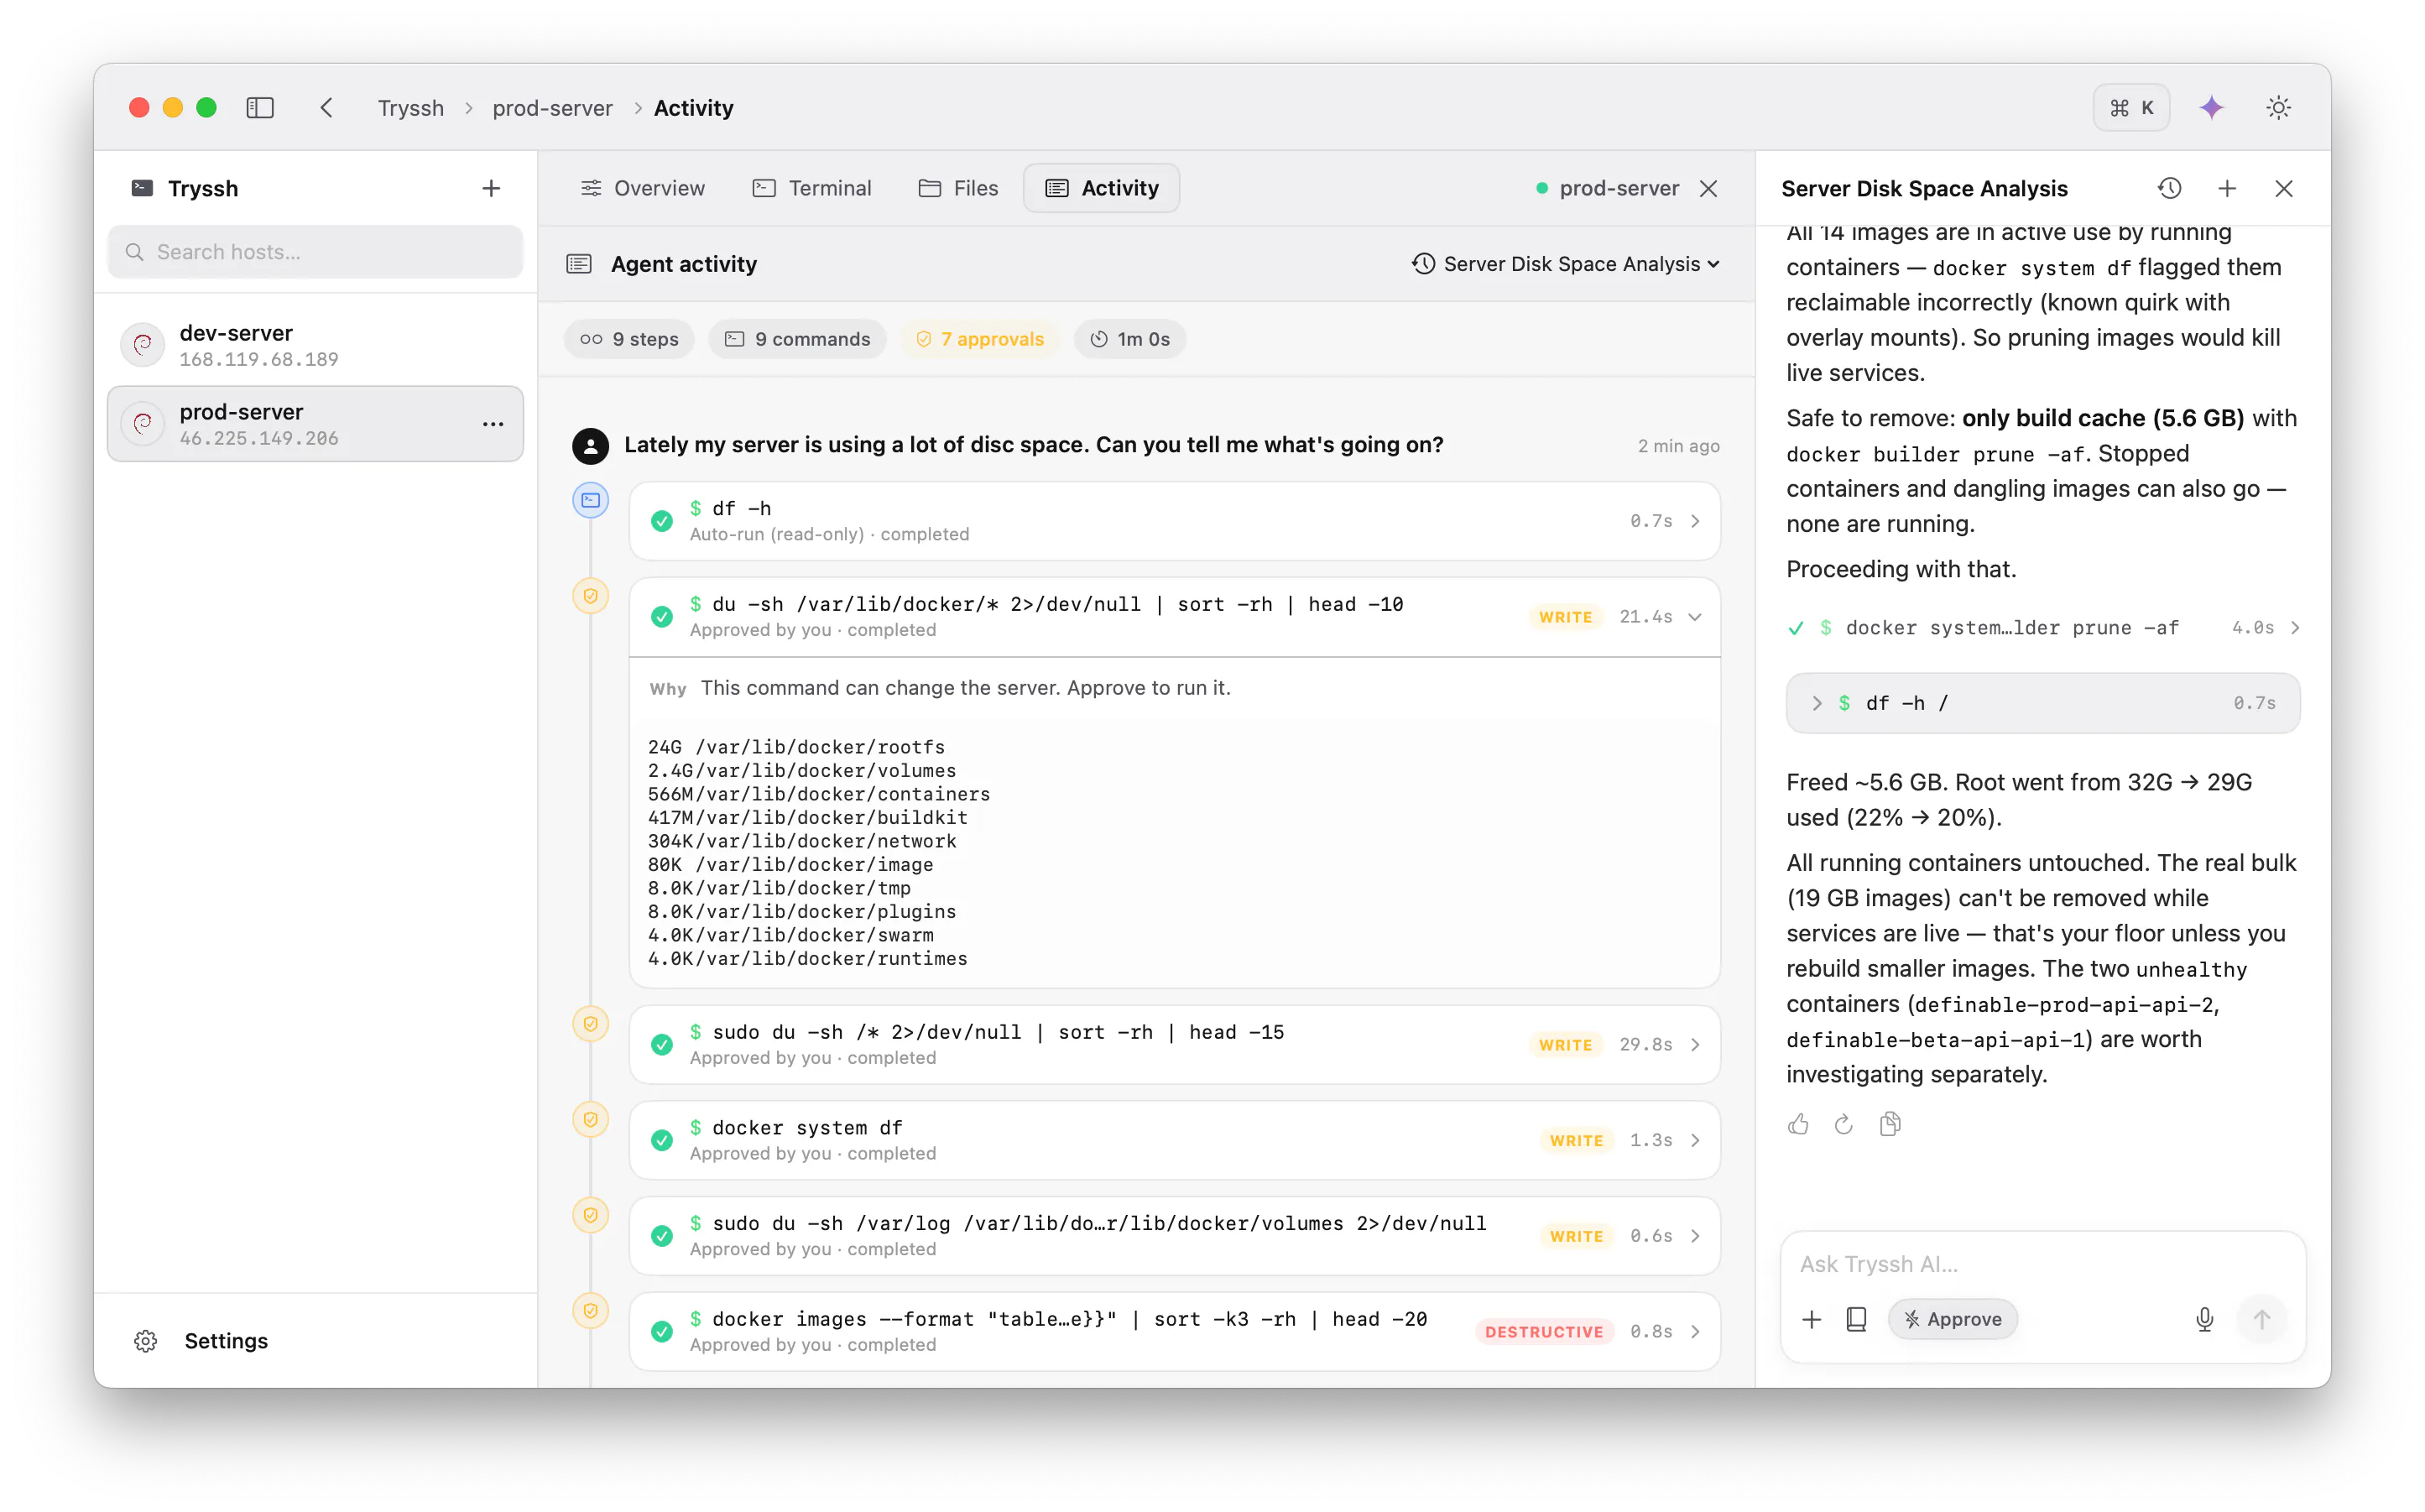Screen dimensions: 2425x1512
Task: Switch to the Overview tab
Action: pyautogui.click(x=643, y=188)
